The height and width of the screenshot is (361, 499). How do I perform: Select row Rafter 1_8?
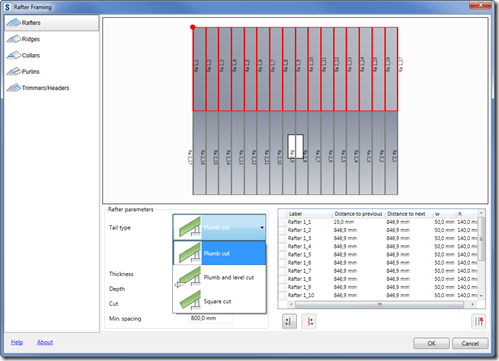[x=378, y=279]
